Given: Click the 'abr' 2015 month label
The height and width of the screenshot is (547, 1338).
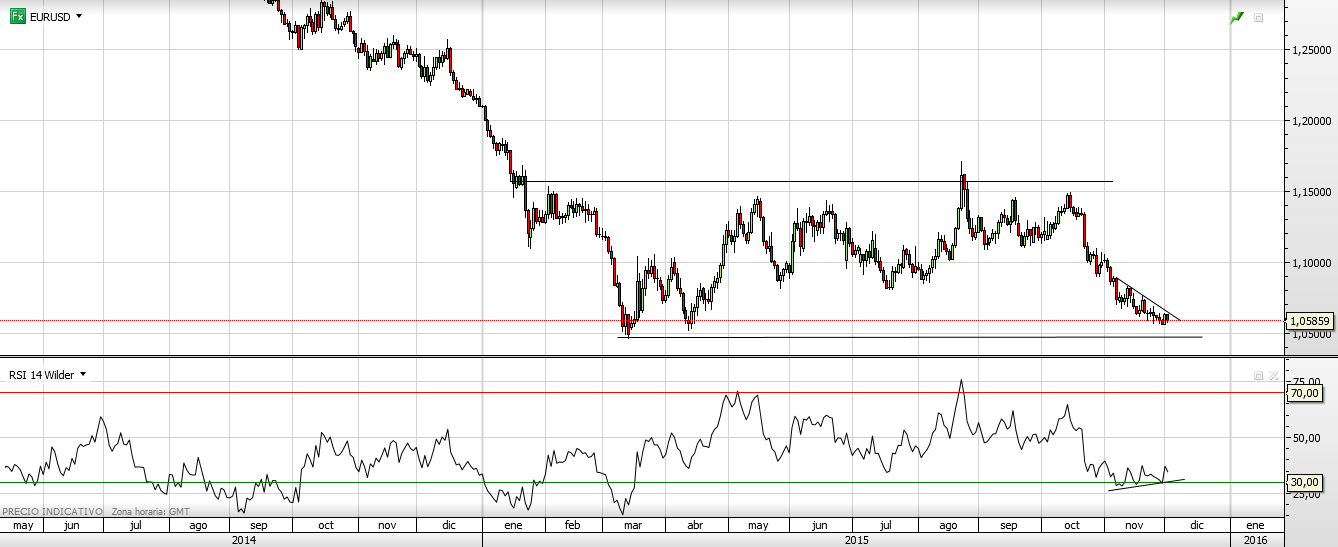Looking at the screenshot, I should pos(694,525).
